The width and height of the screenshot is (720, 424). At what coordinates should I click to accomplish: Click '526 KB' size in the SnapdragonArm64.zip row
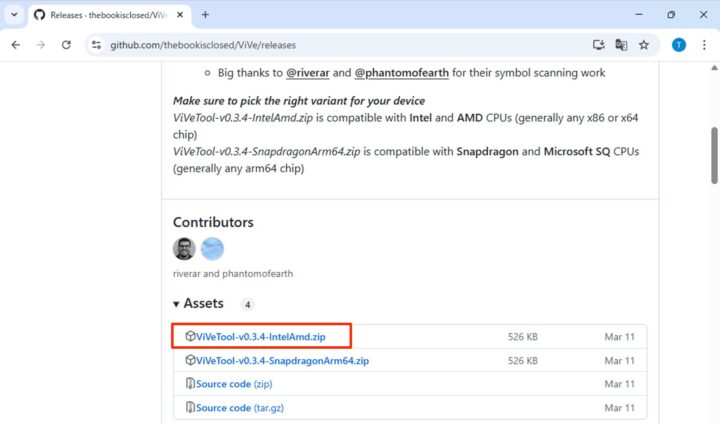point(523,361)
